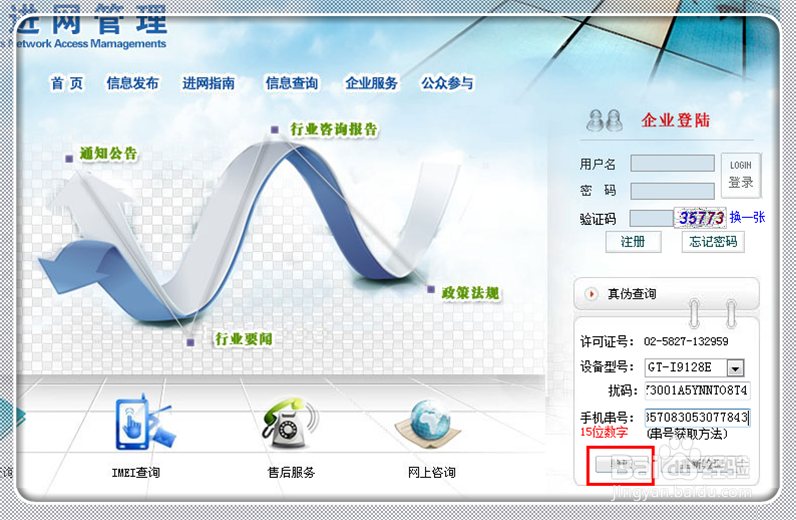Screen dimensions: 796x520
Task: Click the 15位数字 hint text
Action: (x=604, y=432)
